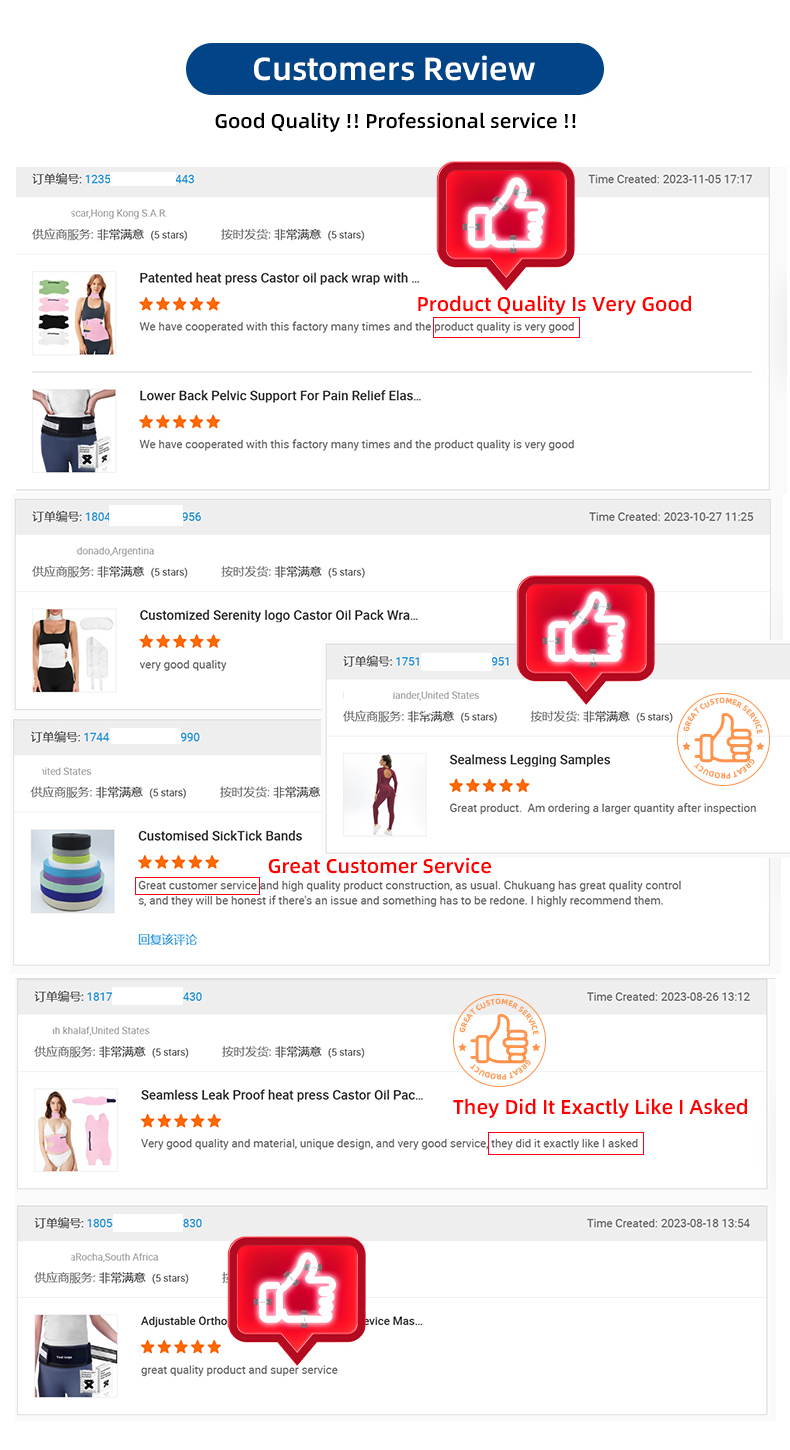Click the Customers Review banner button
This screenshot has width=790, height=1450.
394,69
